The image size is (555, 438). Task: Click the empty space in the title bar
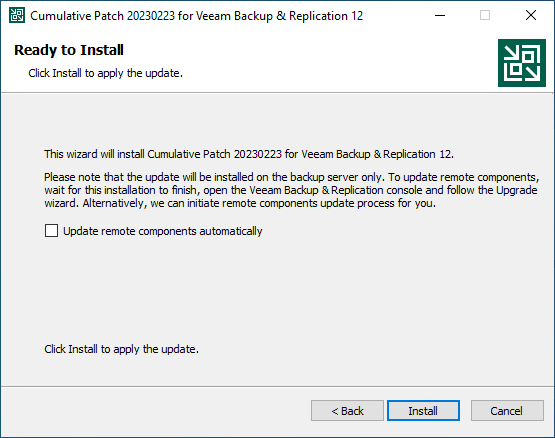click(x=395, y=16)
